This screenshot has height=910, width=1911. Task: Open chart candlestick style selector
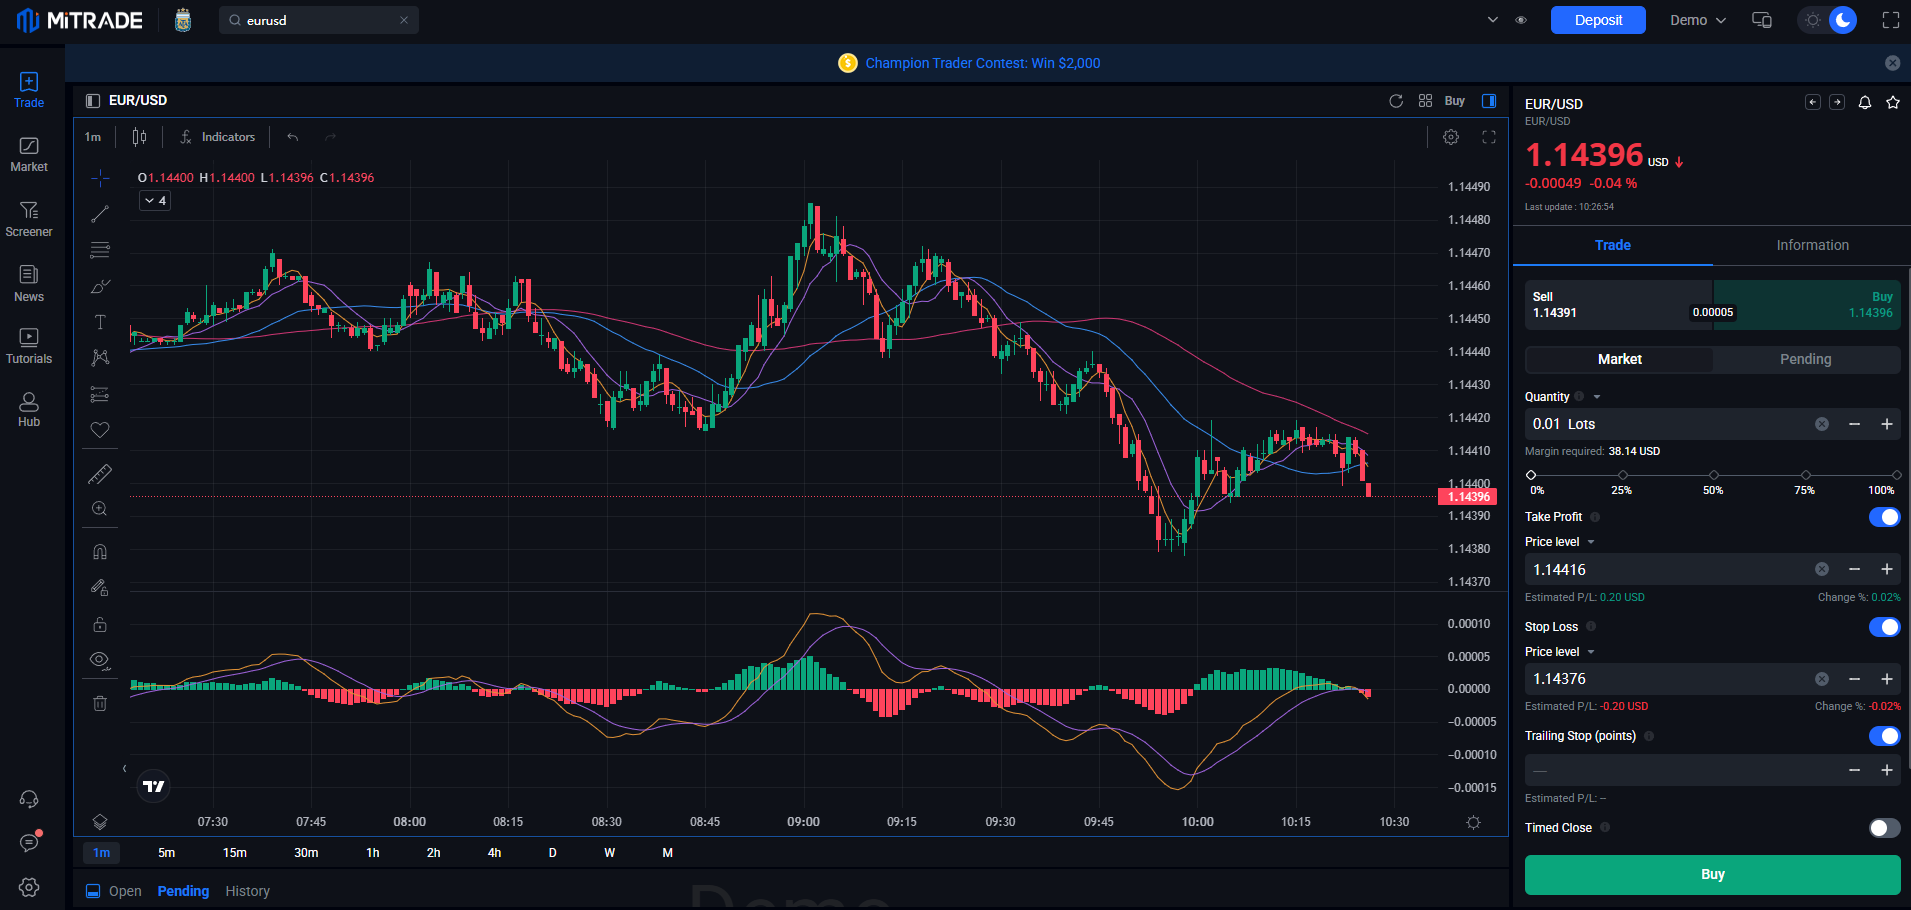point(140,137)
